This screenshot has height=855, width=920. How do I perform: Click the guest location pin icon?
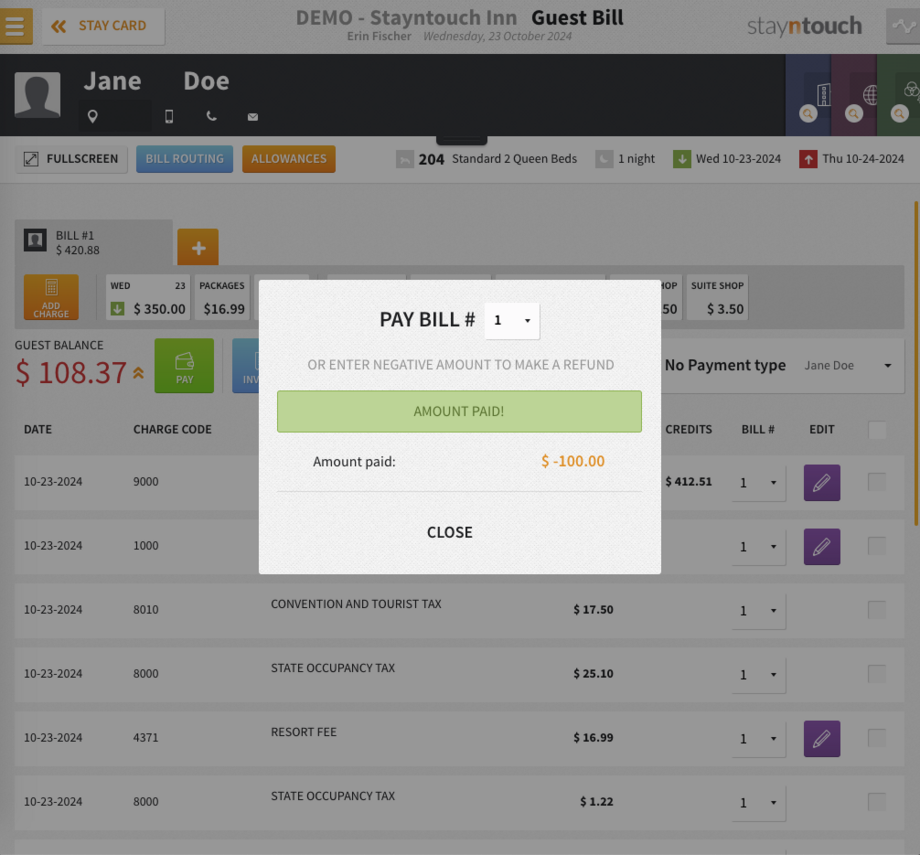93,116
